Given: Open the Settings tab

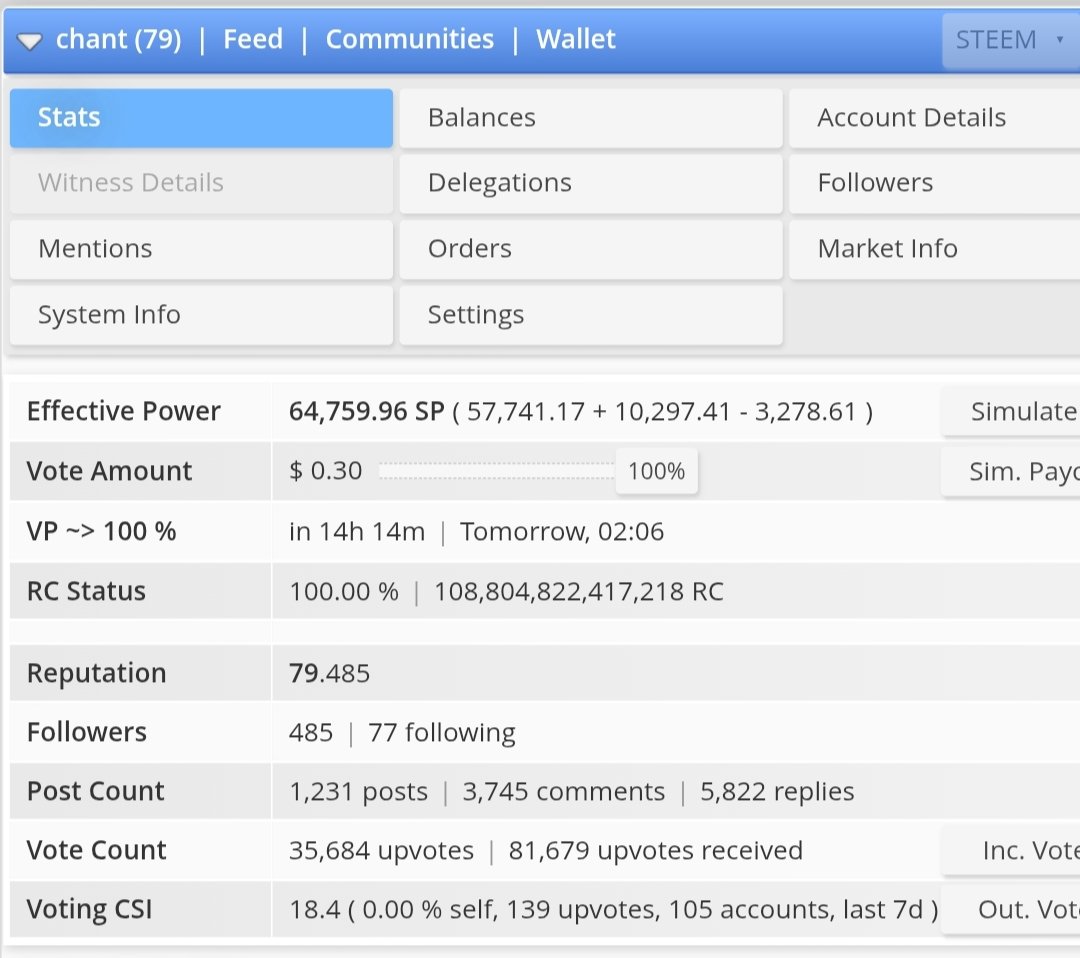Looking at the screenshot, I should click(591, 315).
